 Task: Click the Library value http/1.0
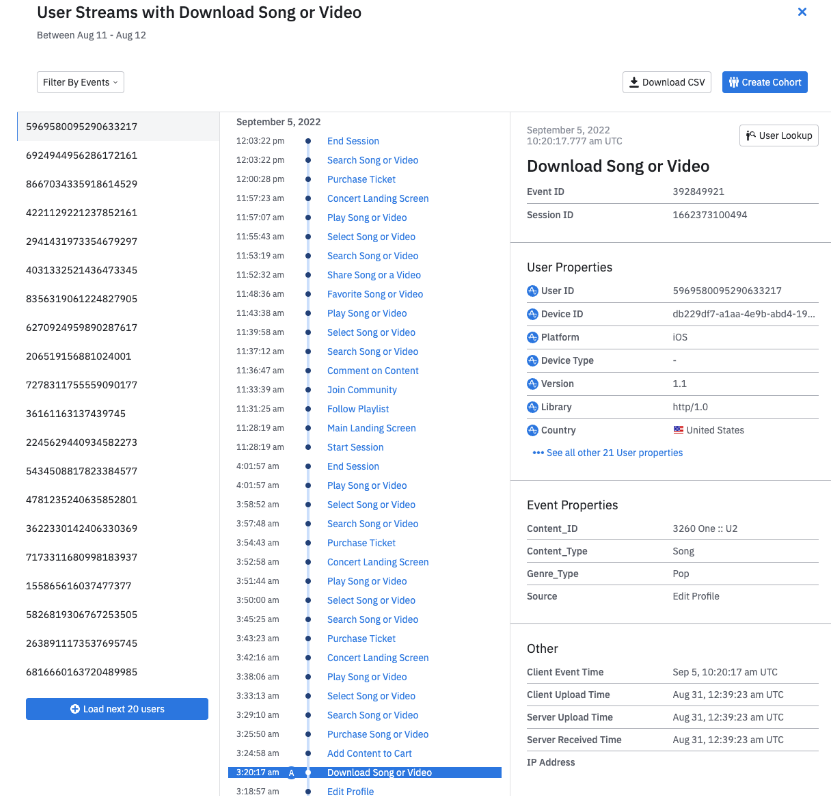coord(690,407)
